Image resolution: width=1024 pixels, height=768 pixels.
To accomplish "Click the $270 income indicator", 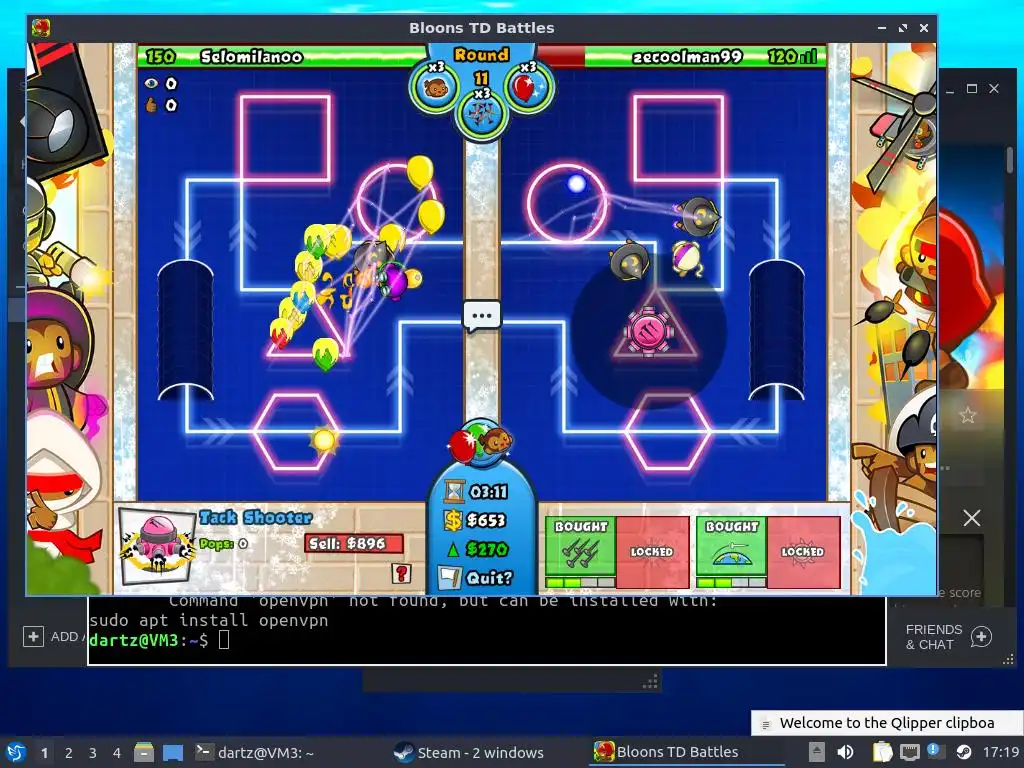I will pos(477,549).
